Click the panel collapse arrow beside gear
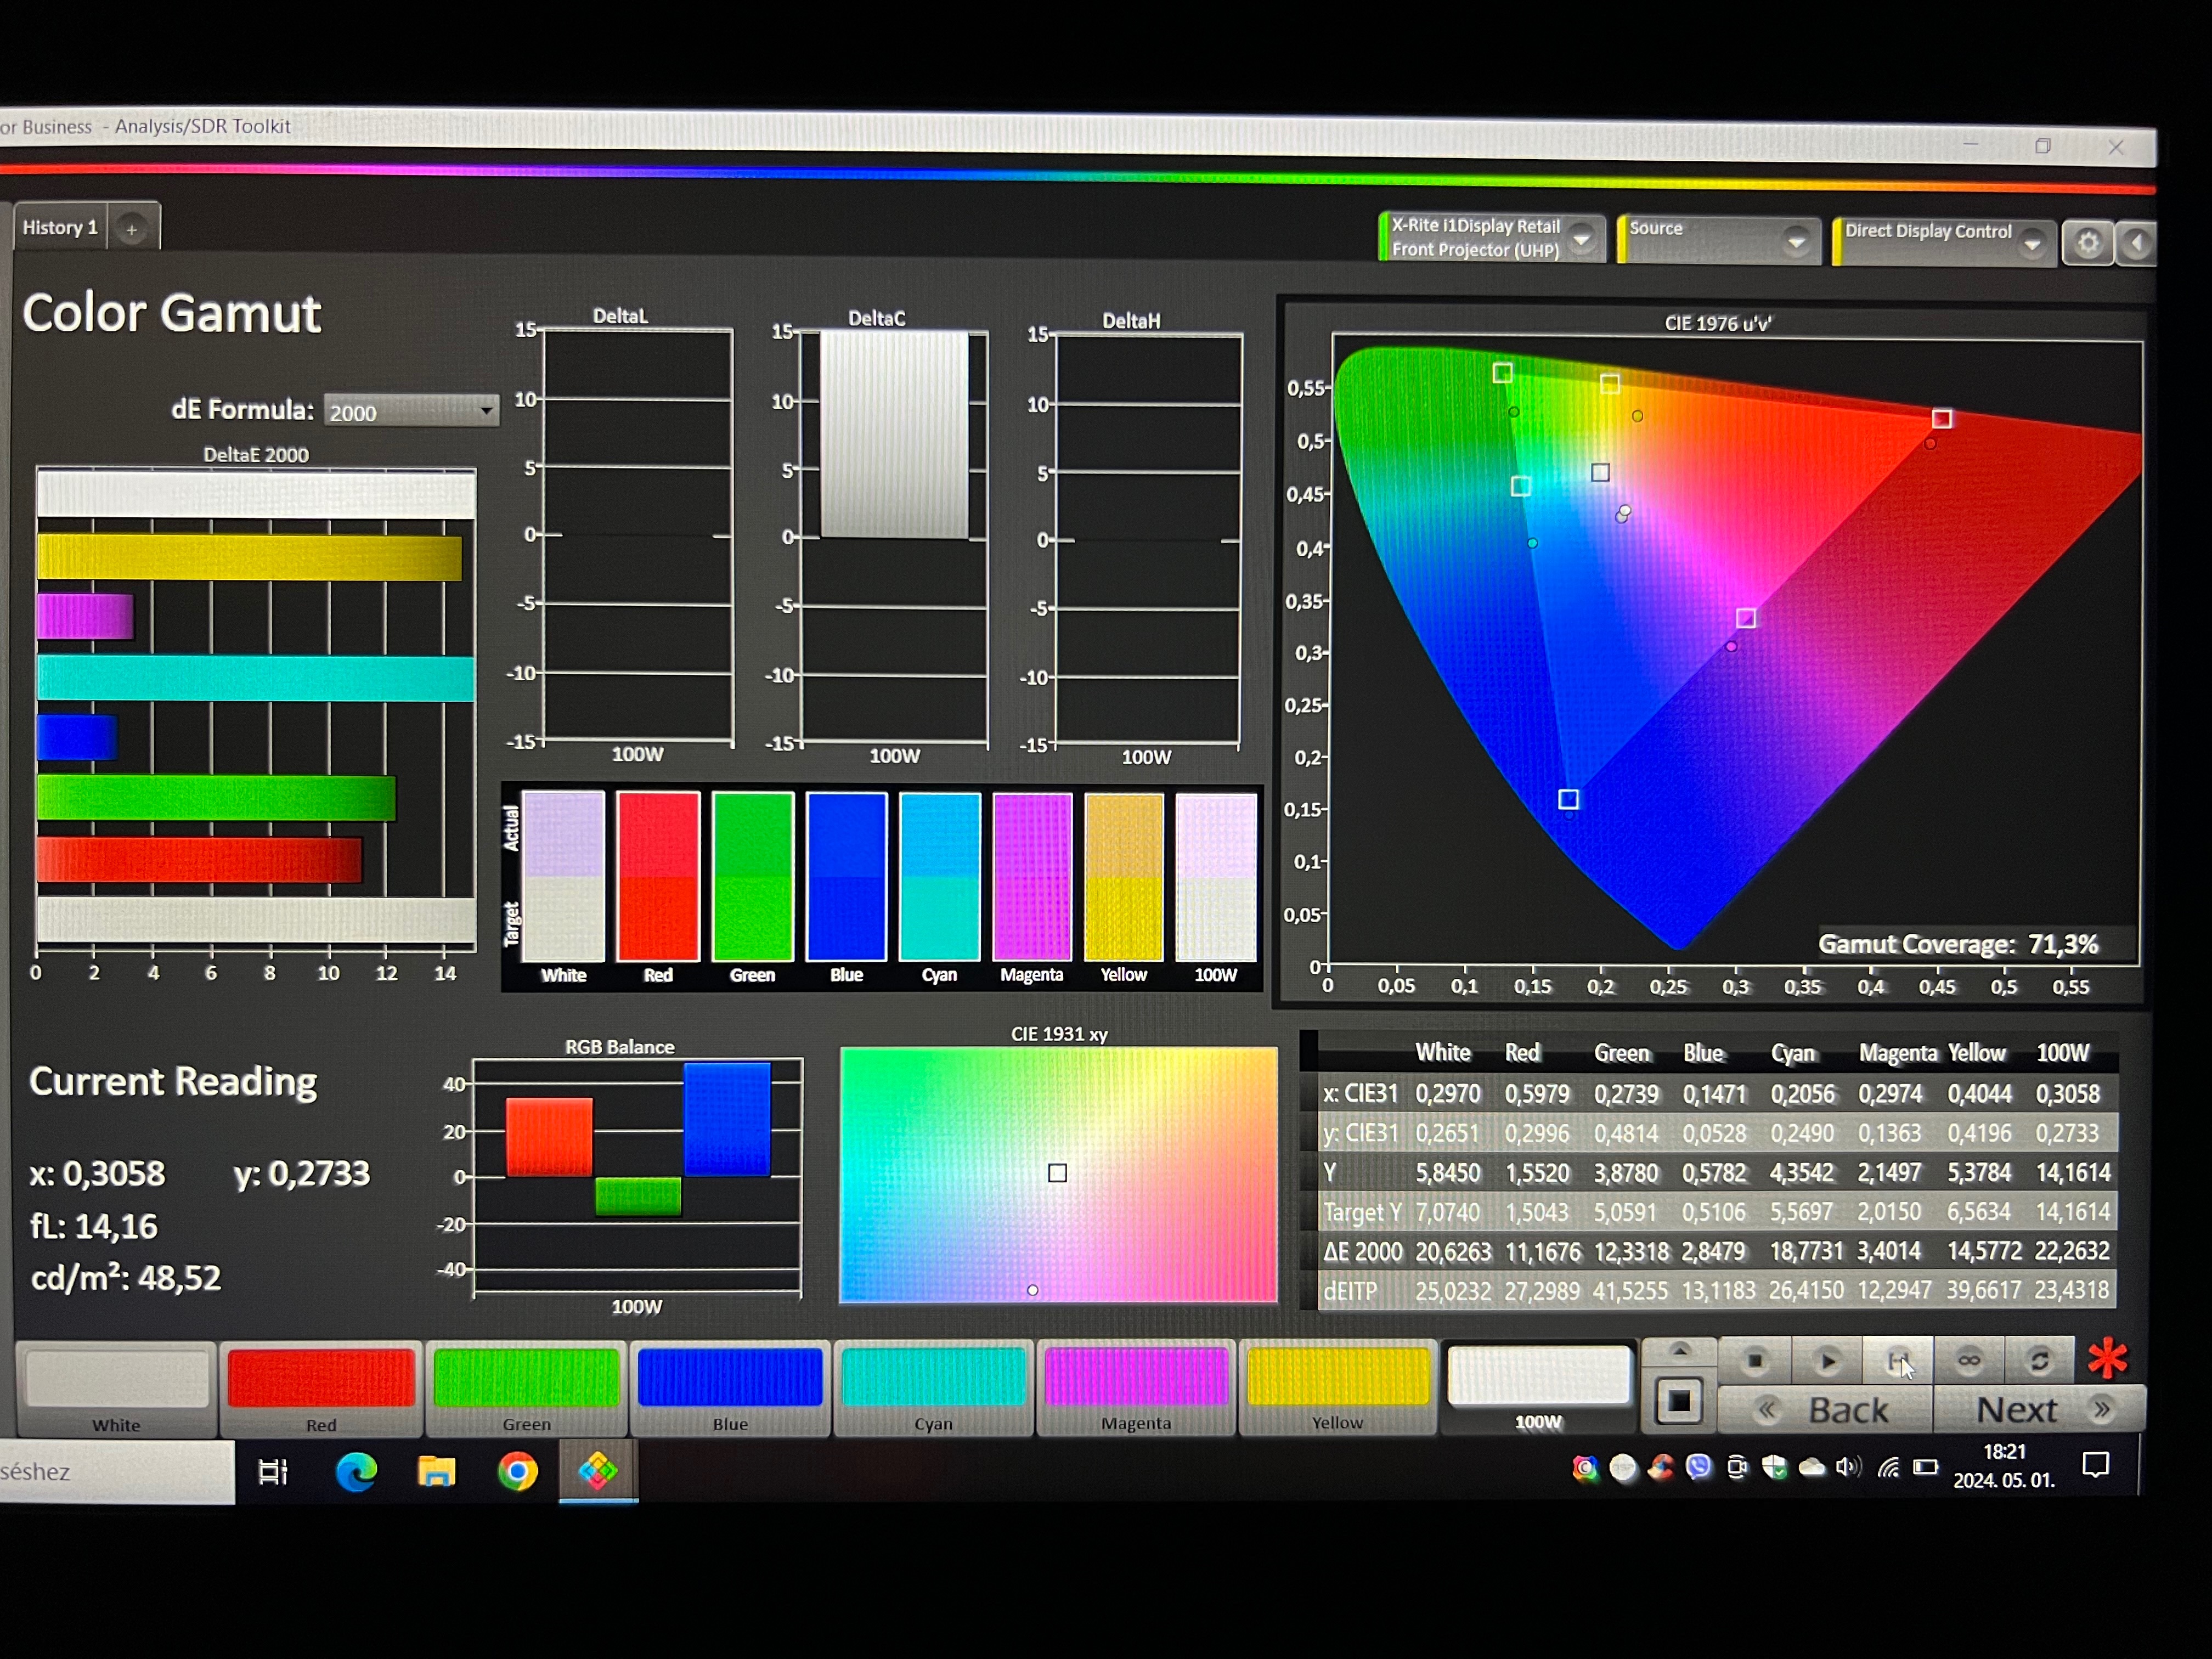The width and height of the screenshot is (2212, 1659). coord(2137,244)
